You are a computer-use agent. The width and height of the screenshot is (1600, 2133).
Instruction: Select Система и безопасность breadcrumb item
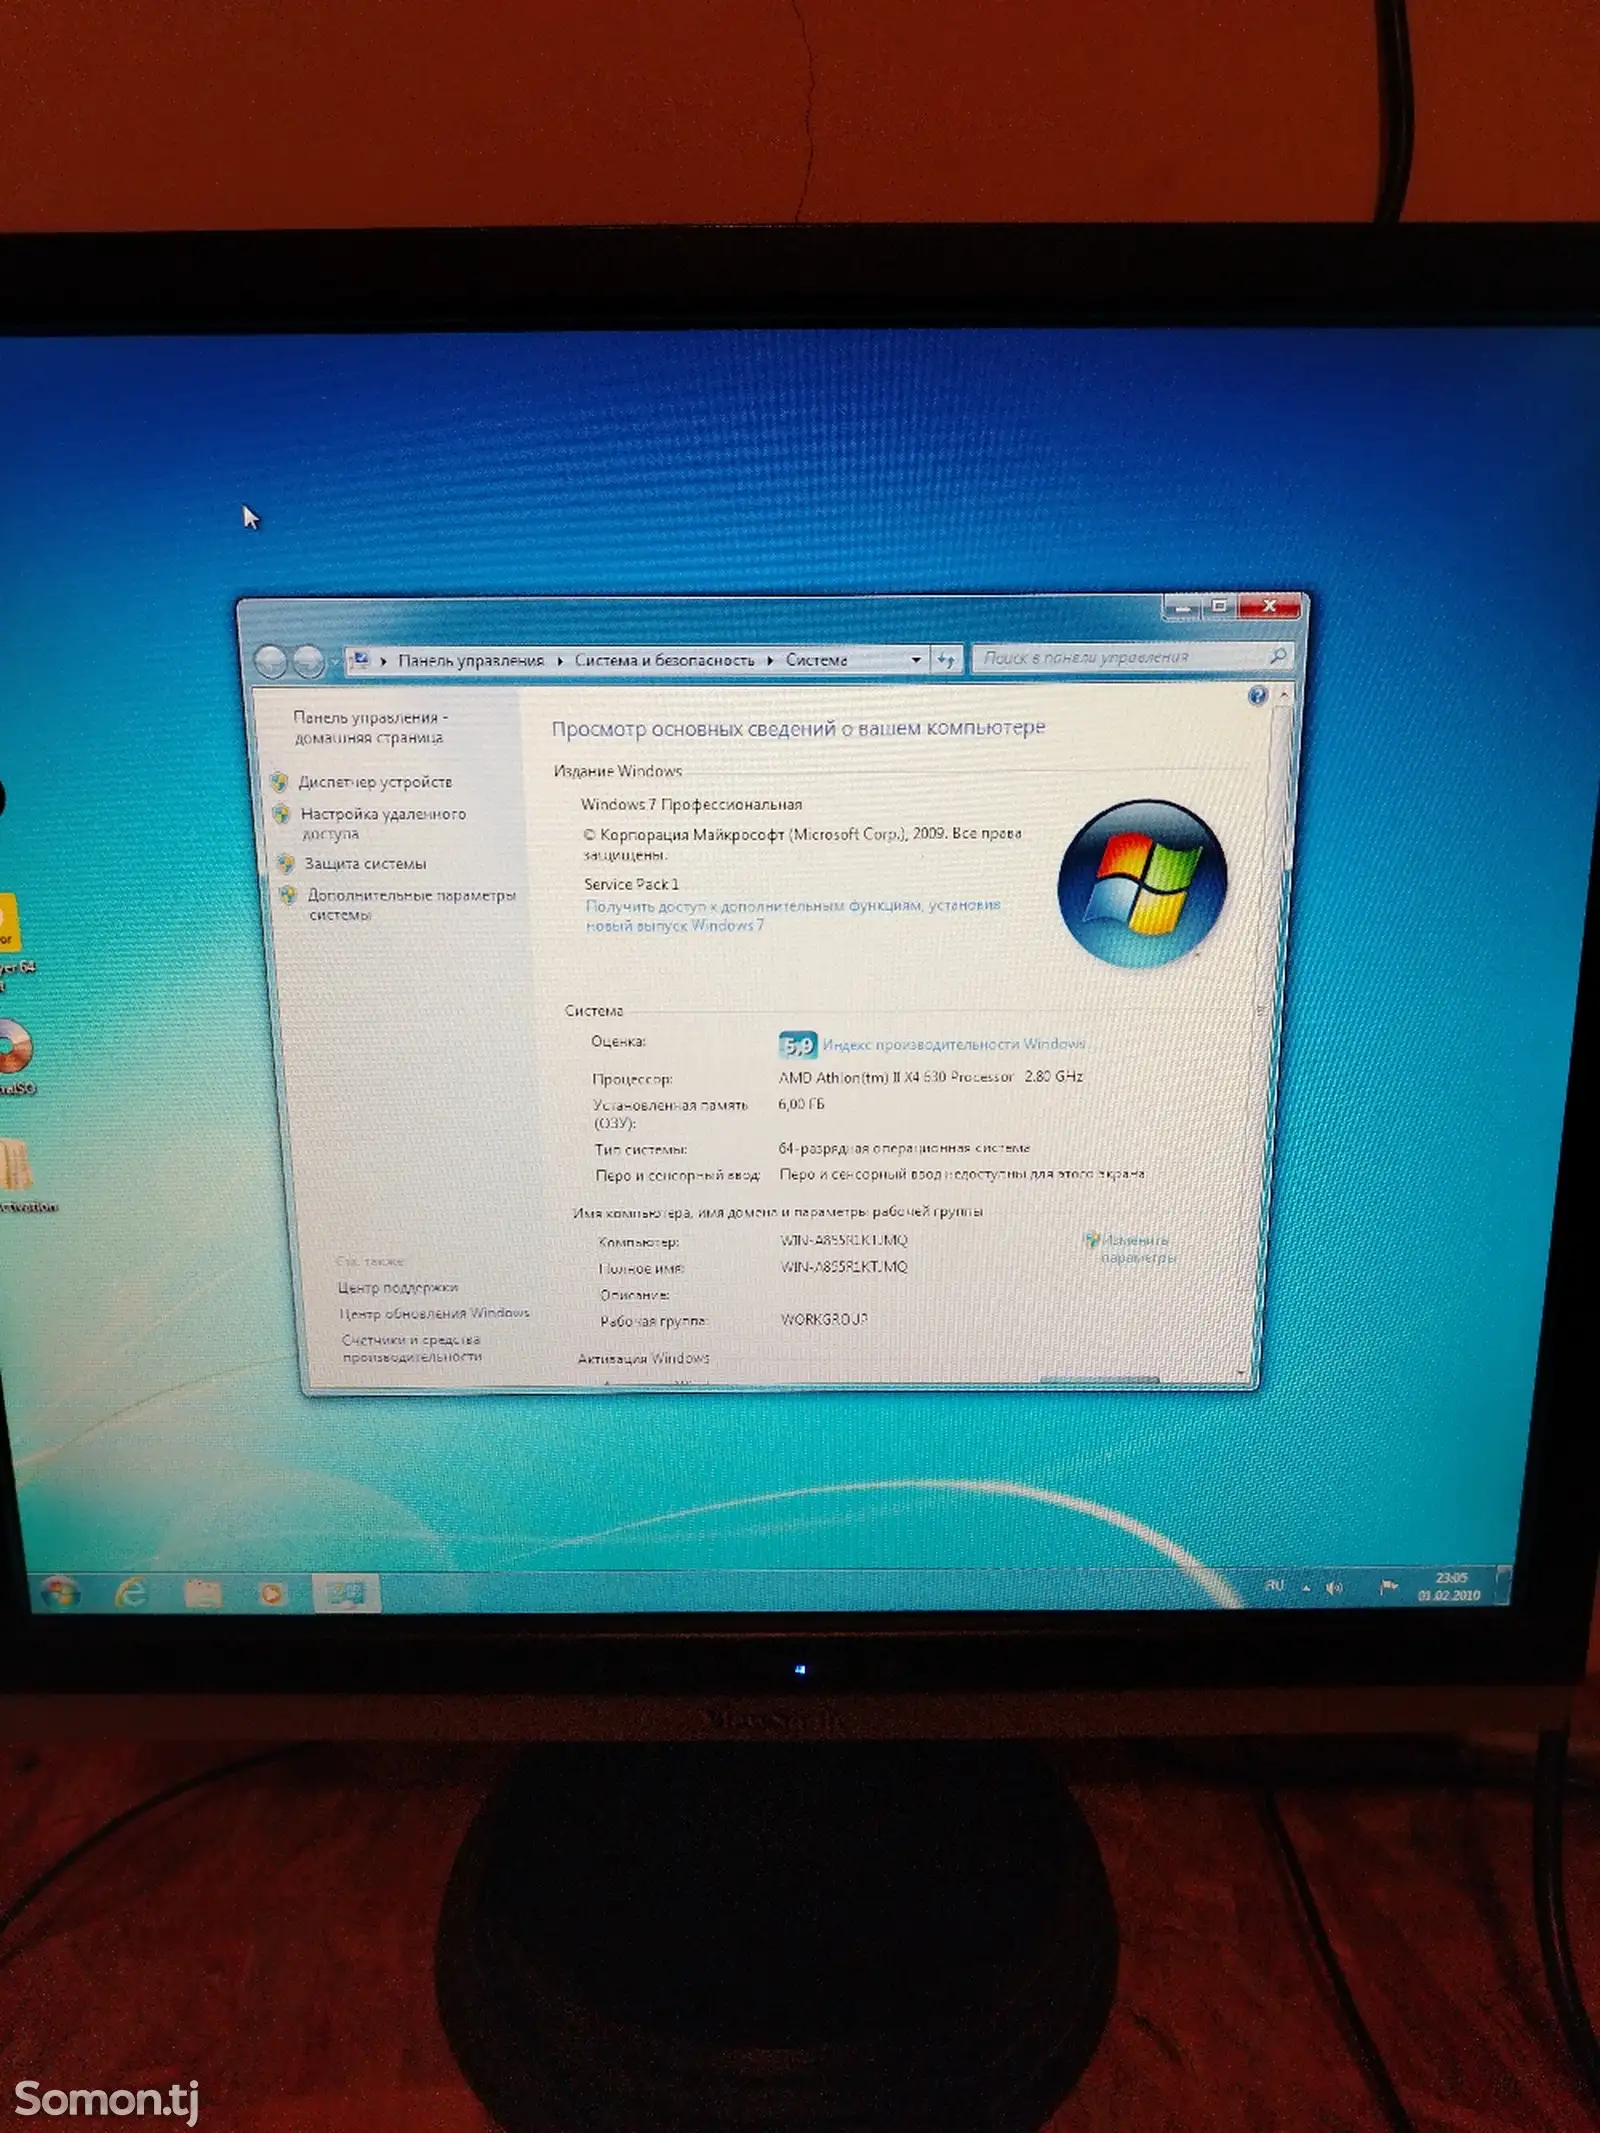[664, 660]
